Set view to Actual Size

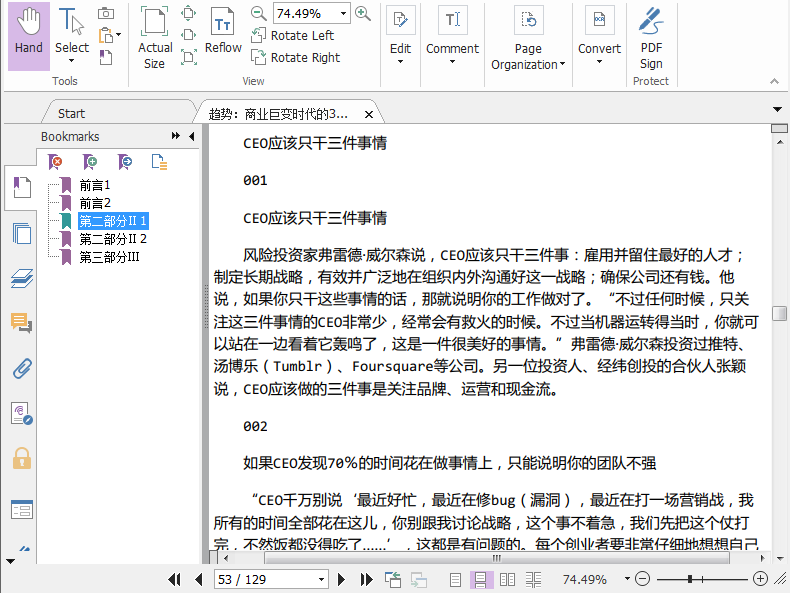pos(155,38)
